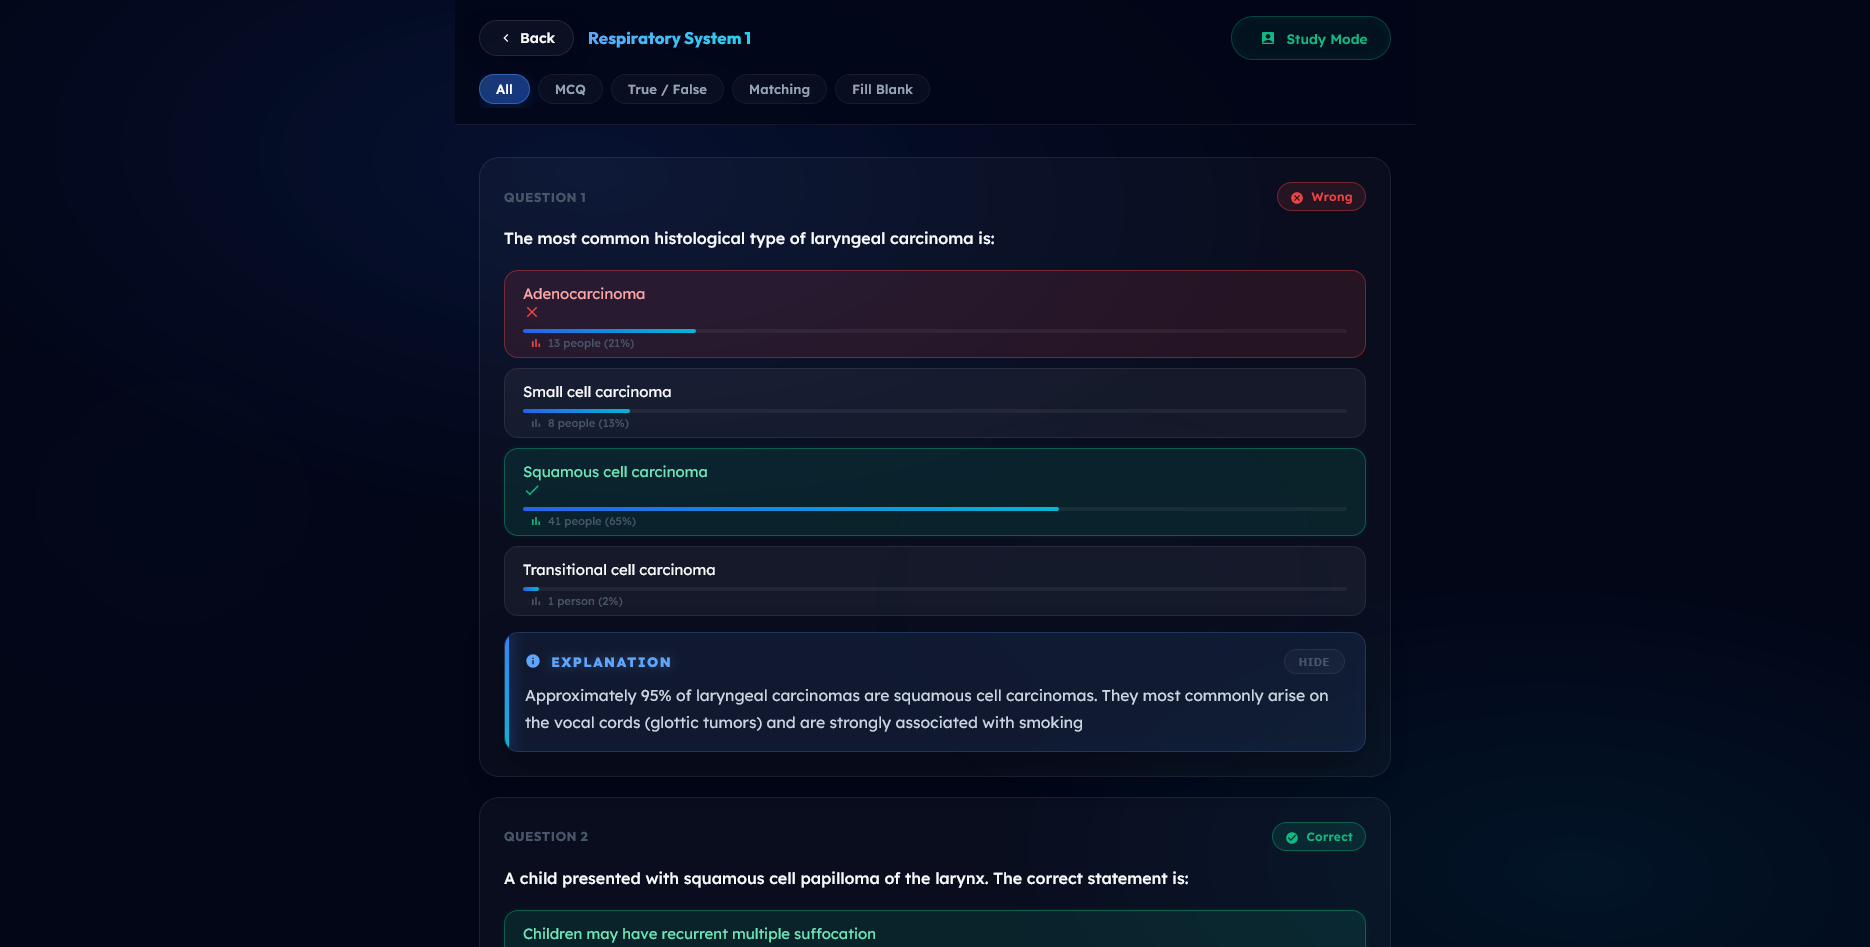
Task: Open the Matching question filter
Action: pos(779,89)
